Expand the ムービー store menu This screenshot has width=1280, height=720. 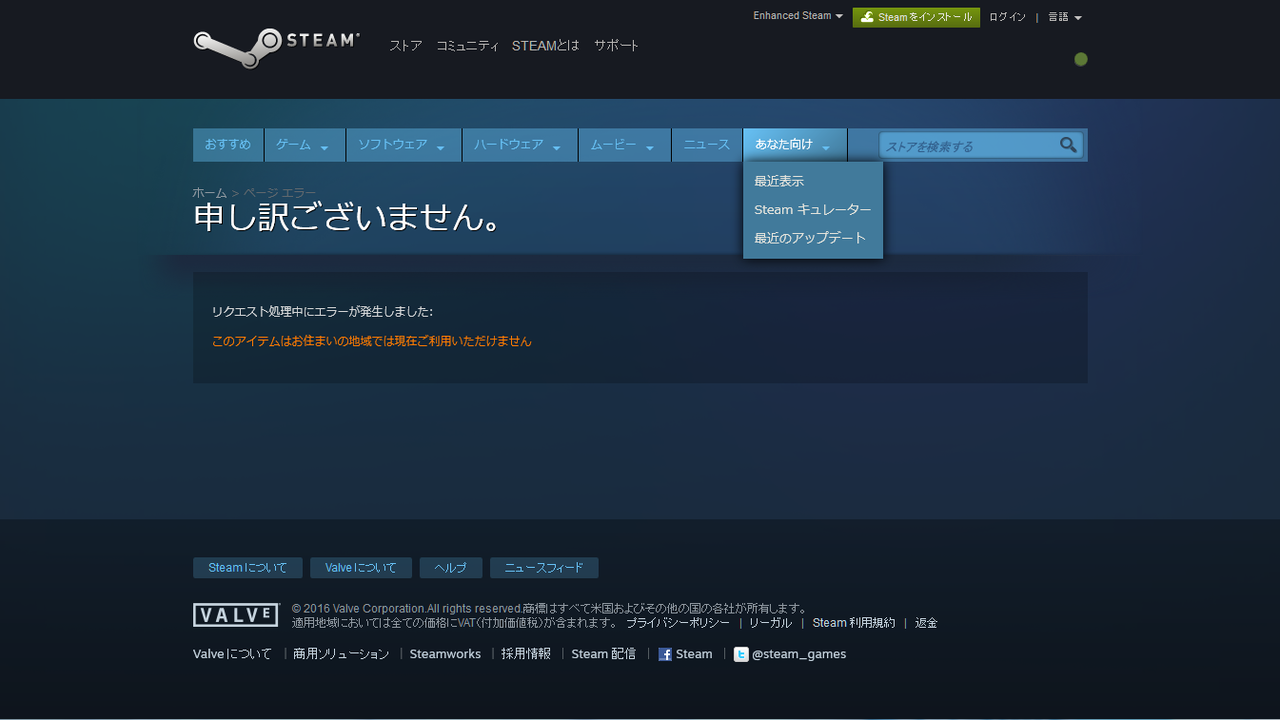pyautogui.click(x=624, y=145)
